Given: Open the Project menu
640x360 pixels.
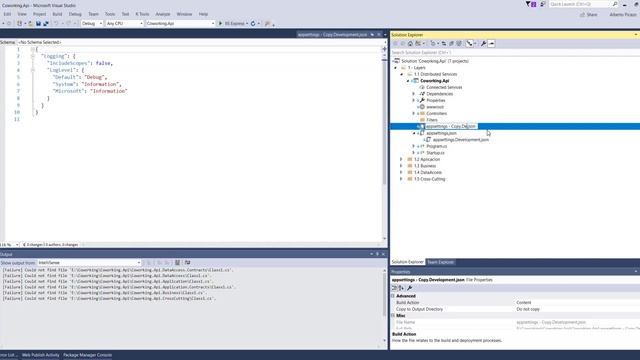Looking at the screenshot, I should click(40, 14).
